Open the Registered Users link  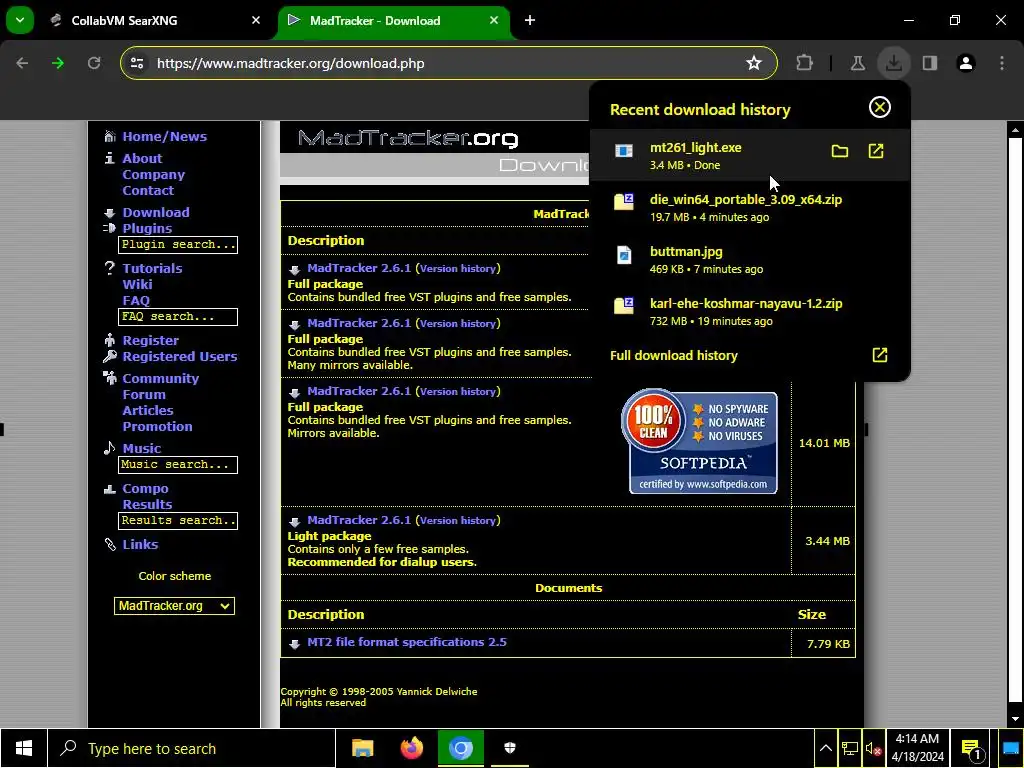(180, 357)
